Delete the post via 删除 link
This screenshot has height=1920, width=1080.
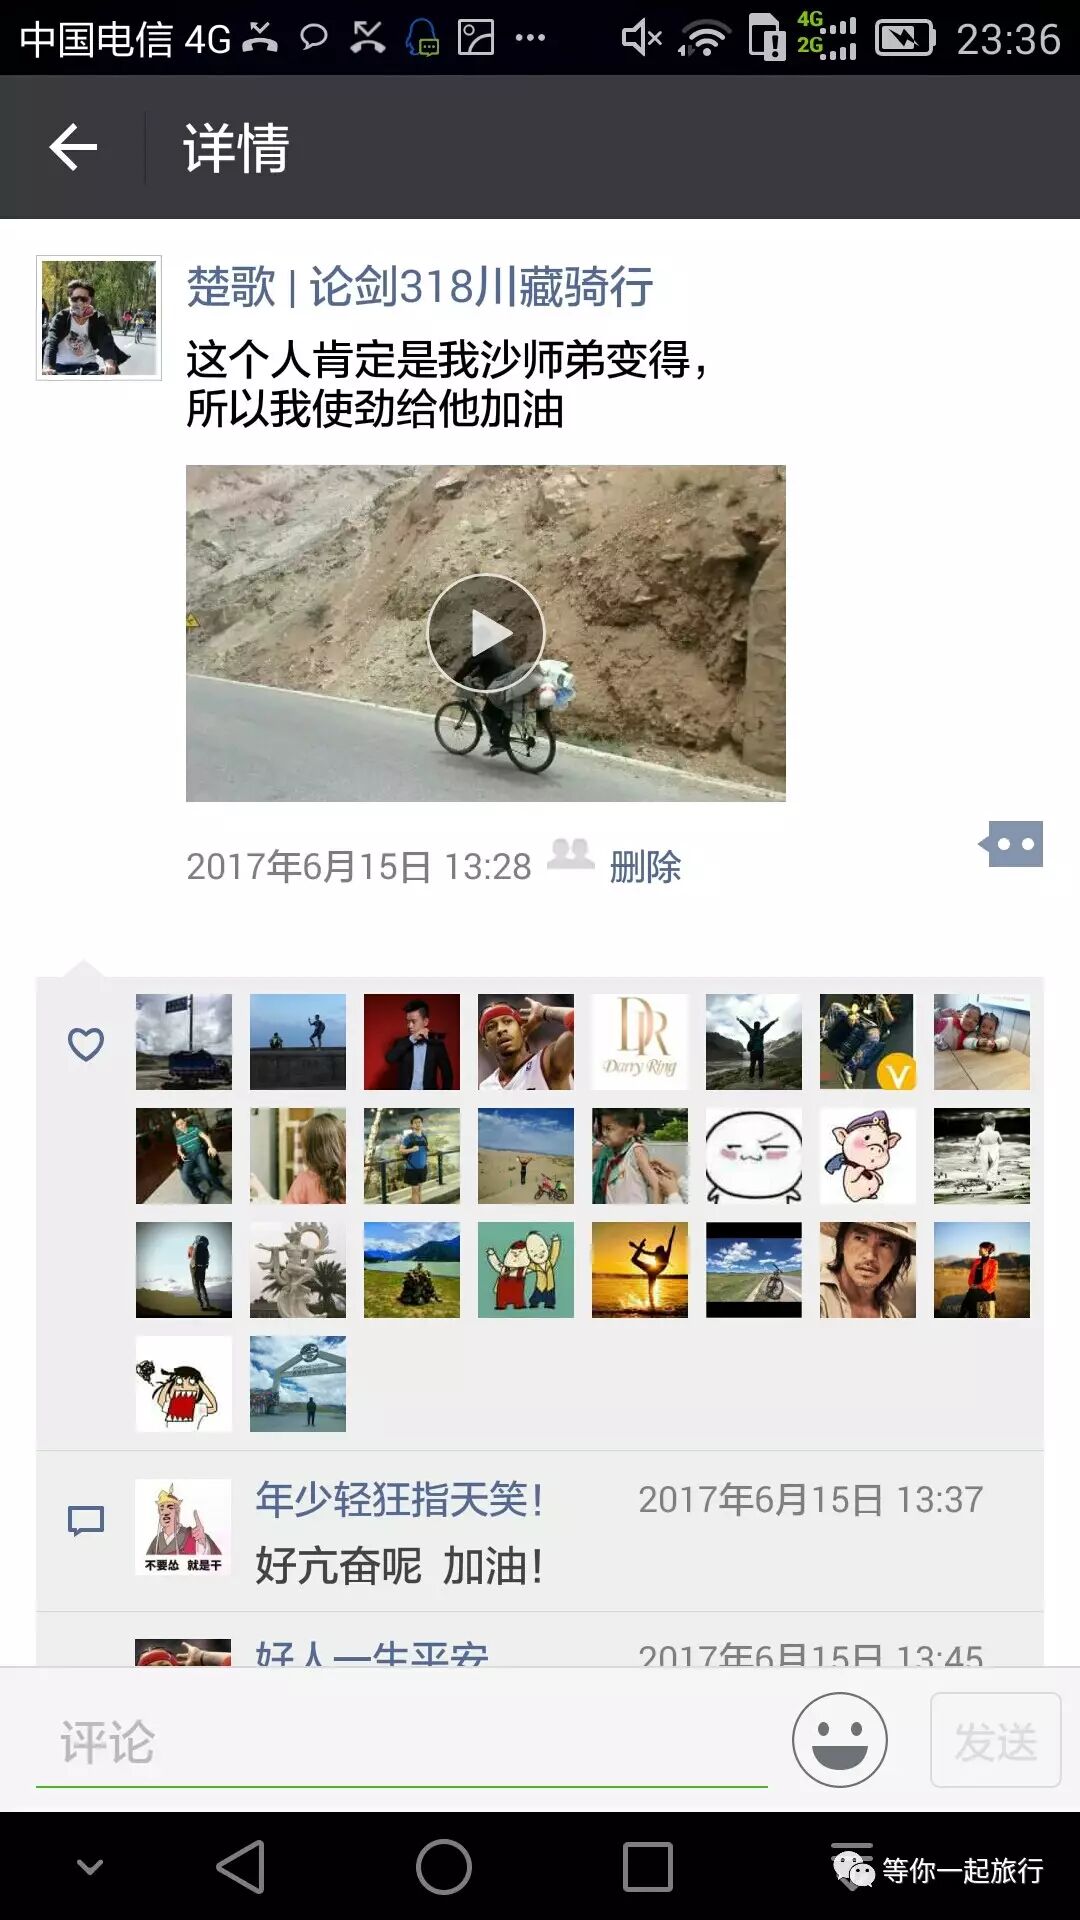[645, 866]
